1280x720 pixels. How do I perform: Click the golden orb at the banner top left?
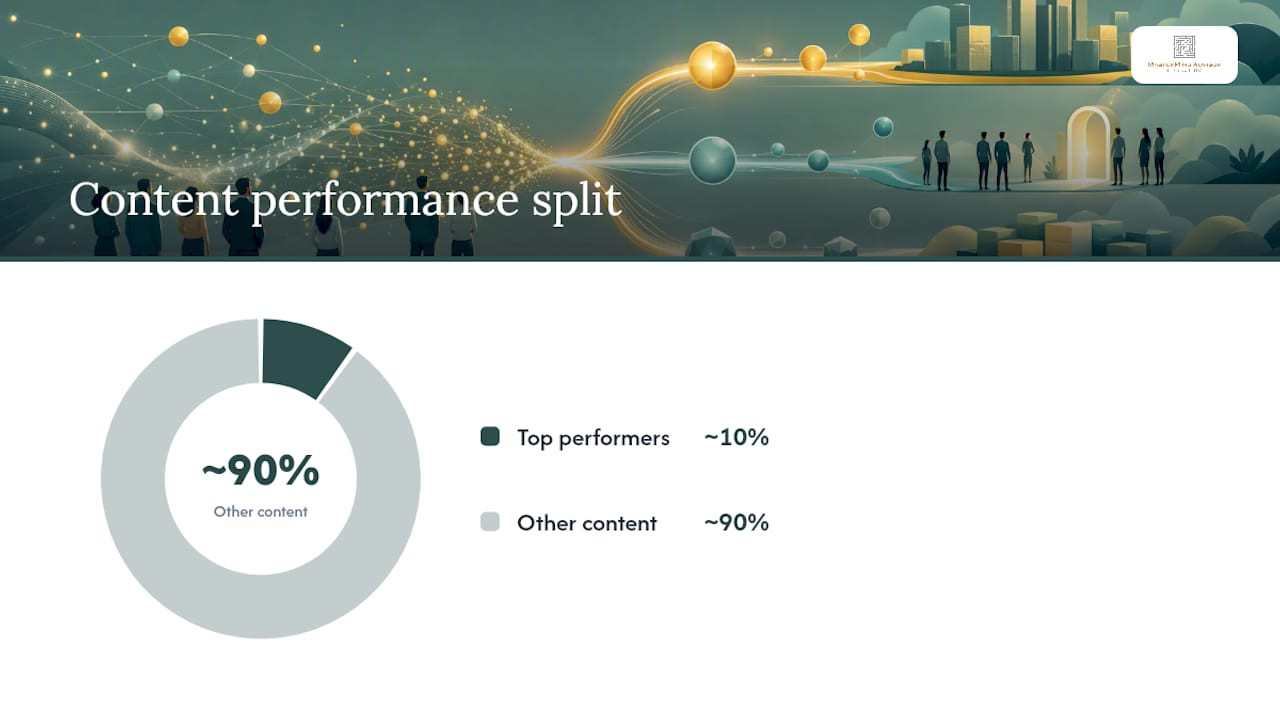coord(178,36)
